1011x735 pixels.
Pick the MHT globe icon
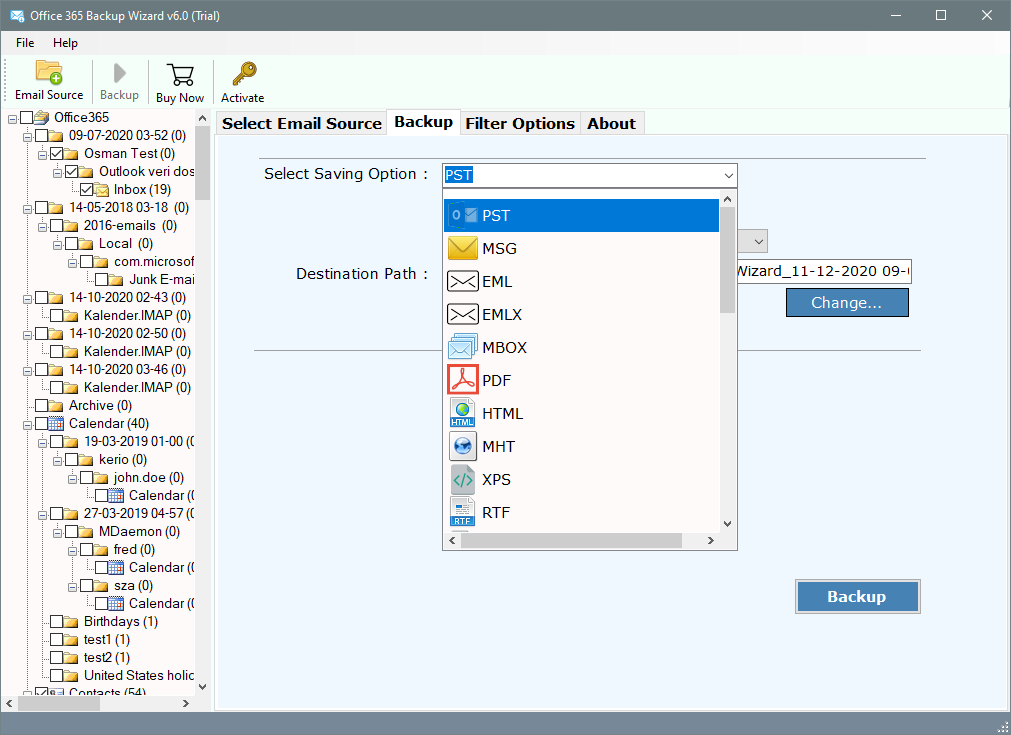click(x=463, y=446)
